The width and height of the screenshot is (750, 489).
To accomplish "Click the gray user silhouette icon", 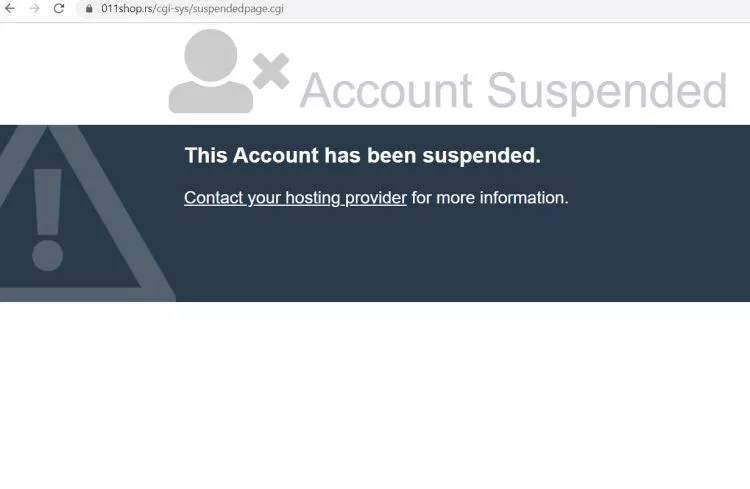I will click(210, 71).
